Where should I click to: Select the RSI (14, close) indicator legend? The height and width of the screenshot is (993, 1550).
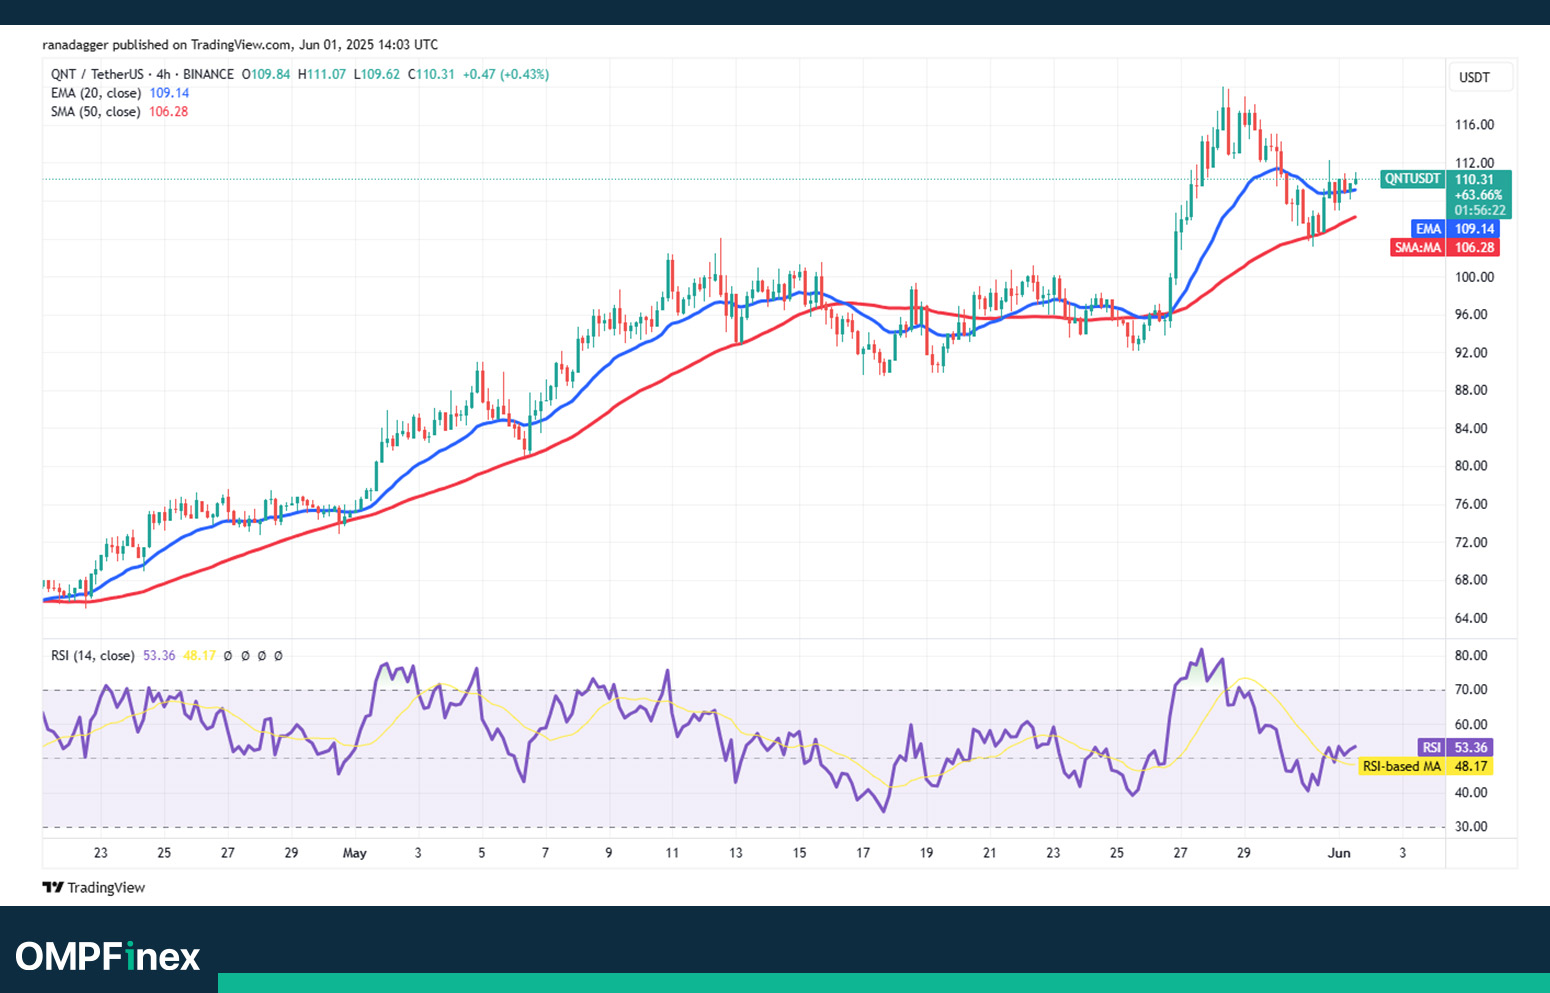coord(92,656)
